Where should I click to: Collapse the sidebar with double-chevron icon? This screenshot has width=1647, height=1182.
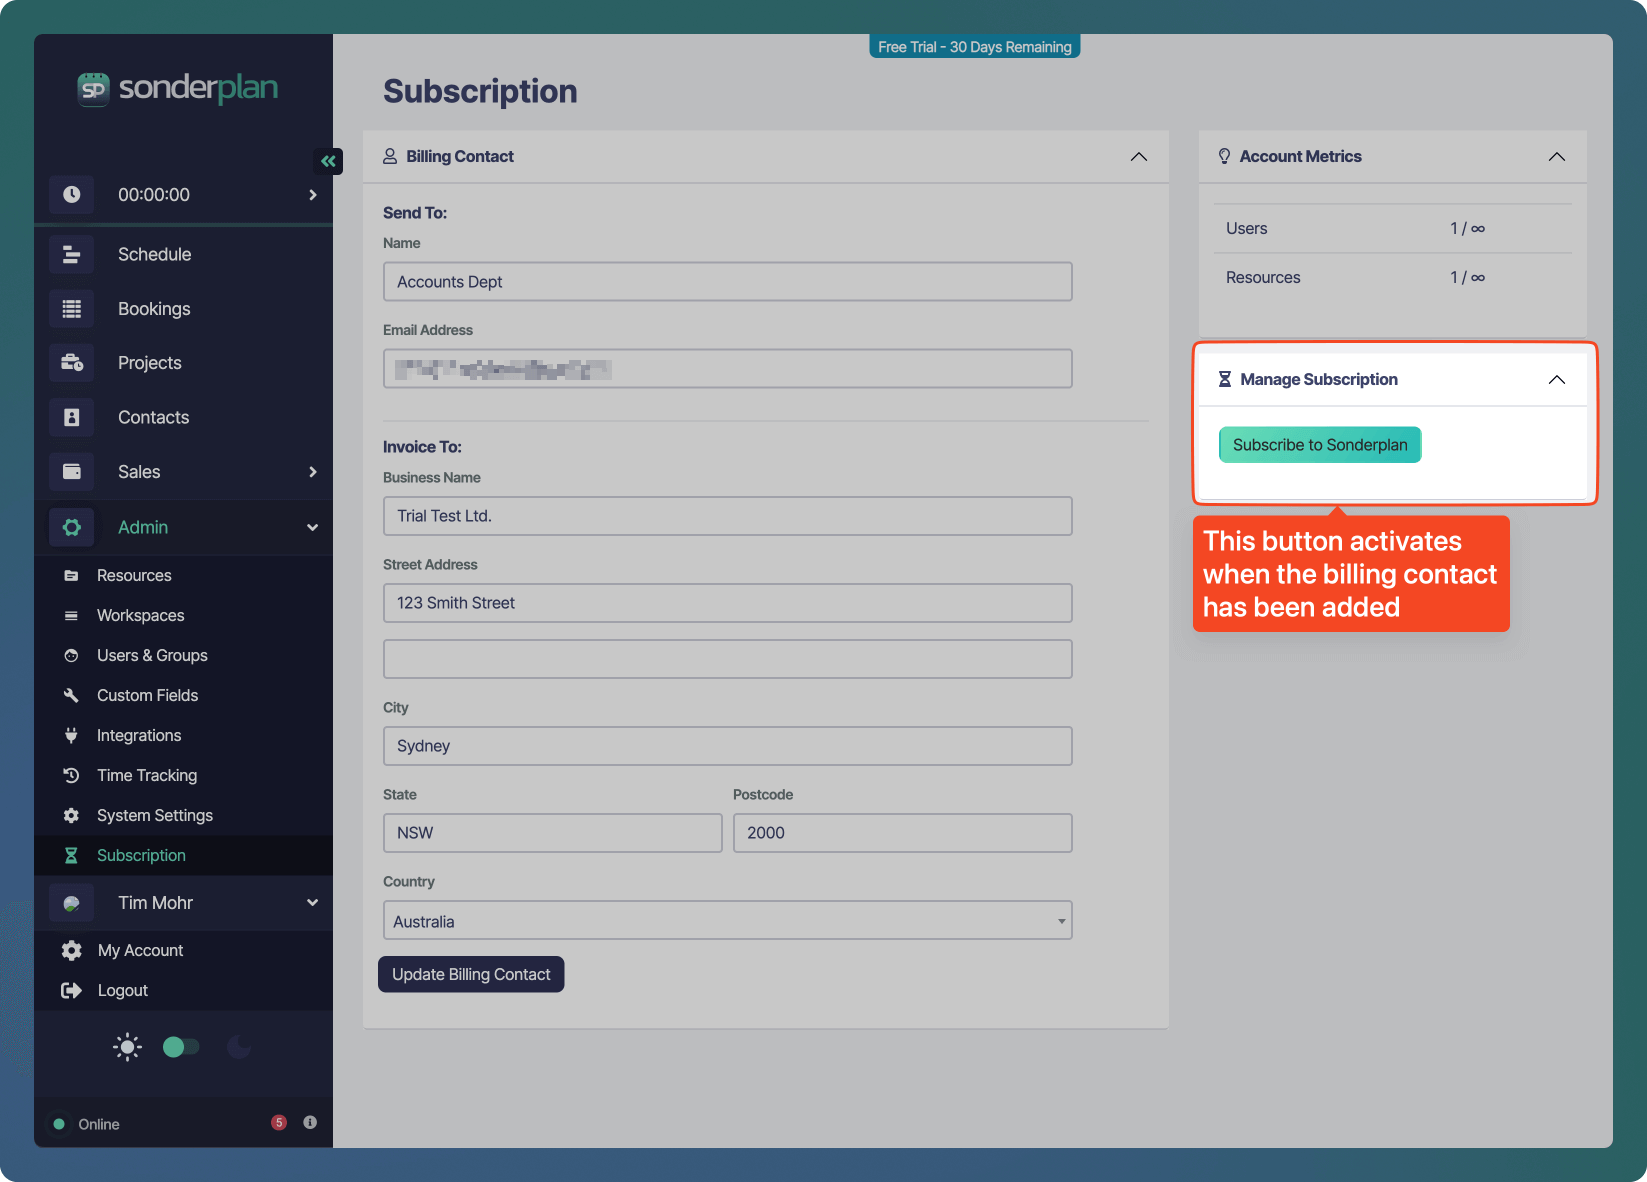(x=328, y=161)
